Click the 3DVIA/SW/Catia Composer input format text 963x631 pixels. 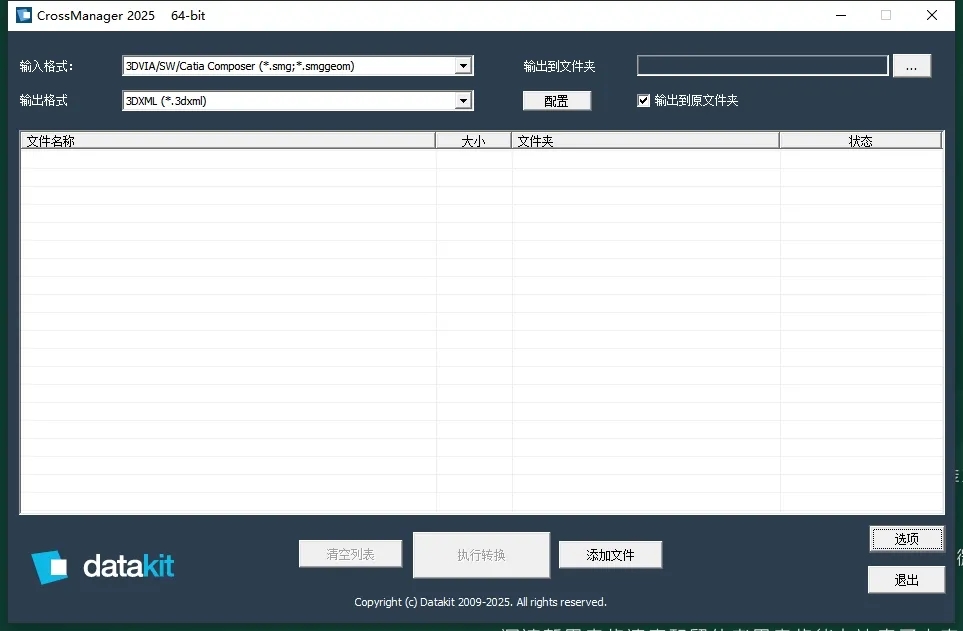point(240,66)
